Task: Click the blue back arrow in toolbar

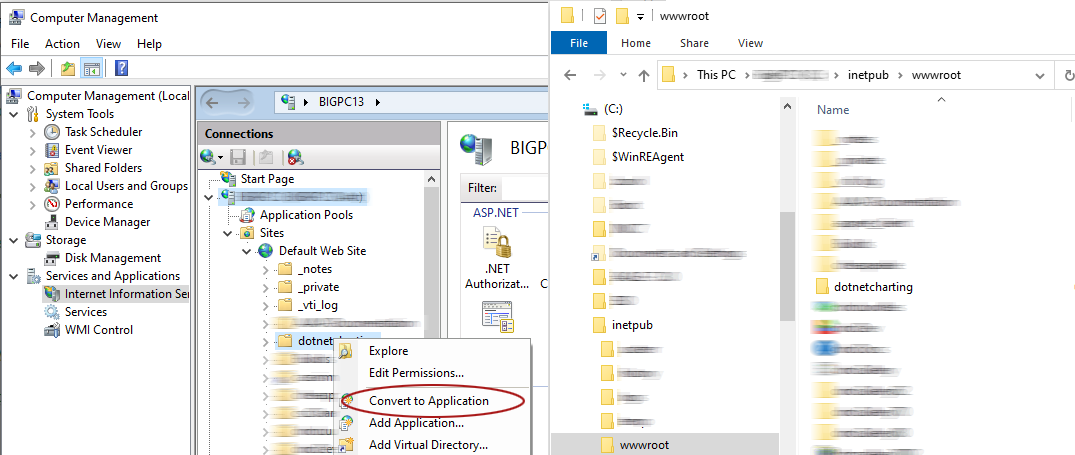Action: point(14,68)
